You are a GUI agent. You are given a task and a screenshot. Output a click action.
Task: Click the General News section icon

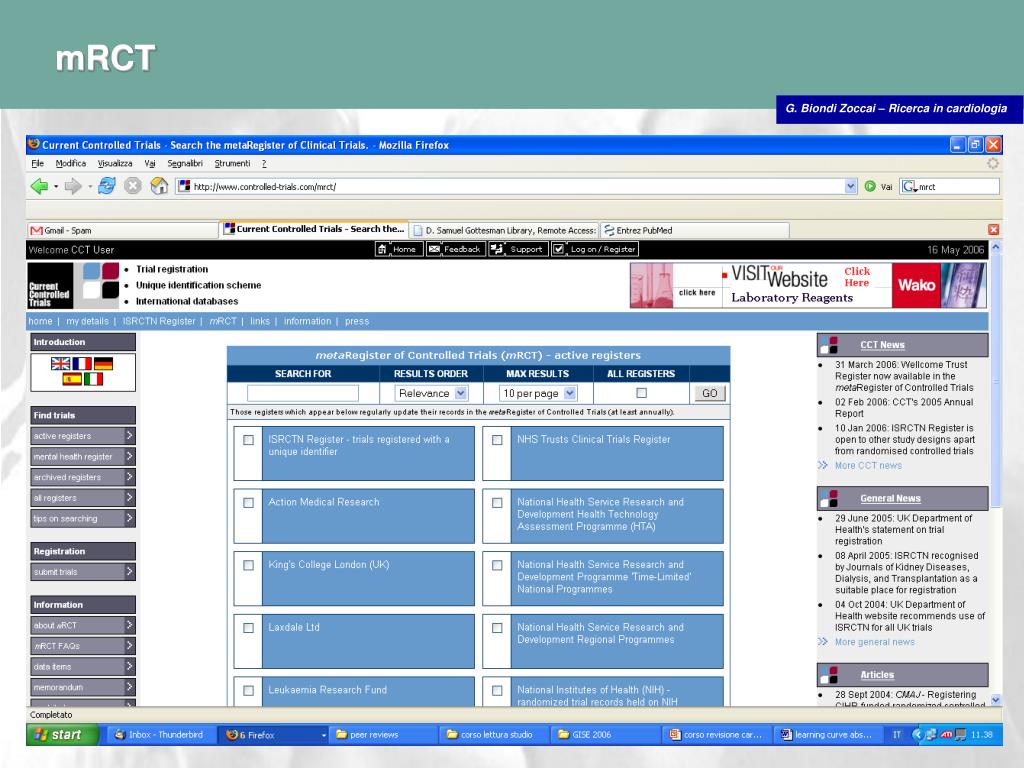[x=829, y=498]
